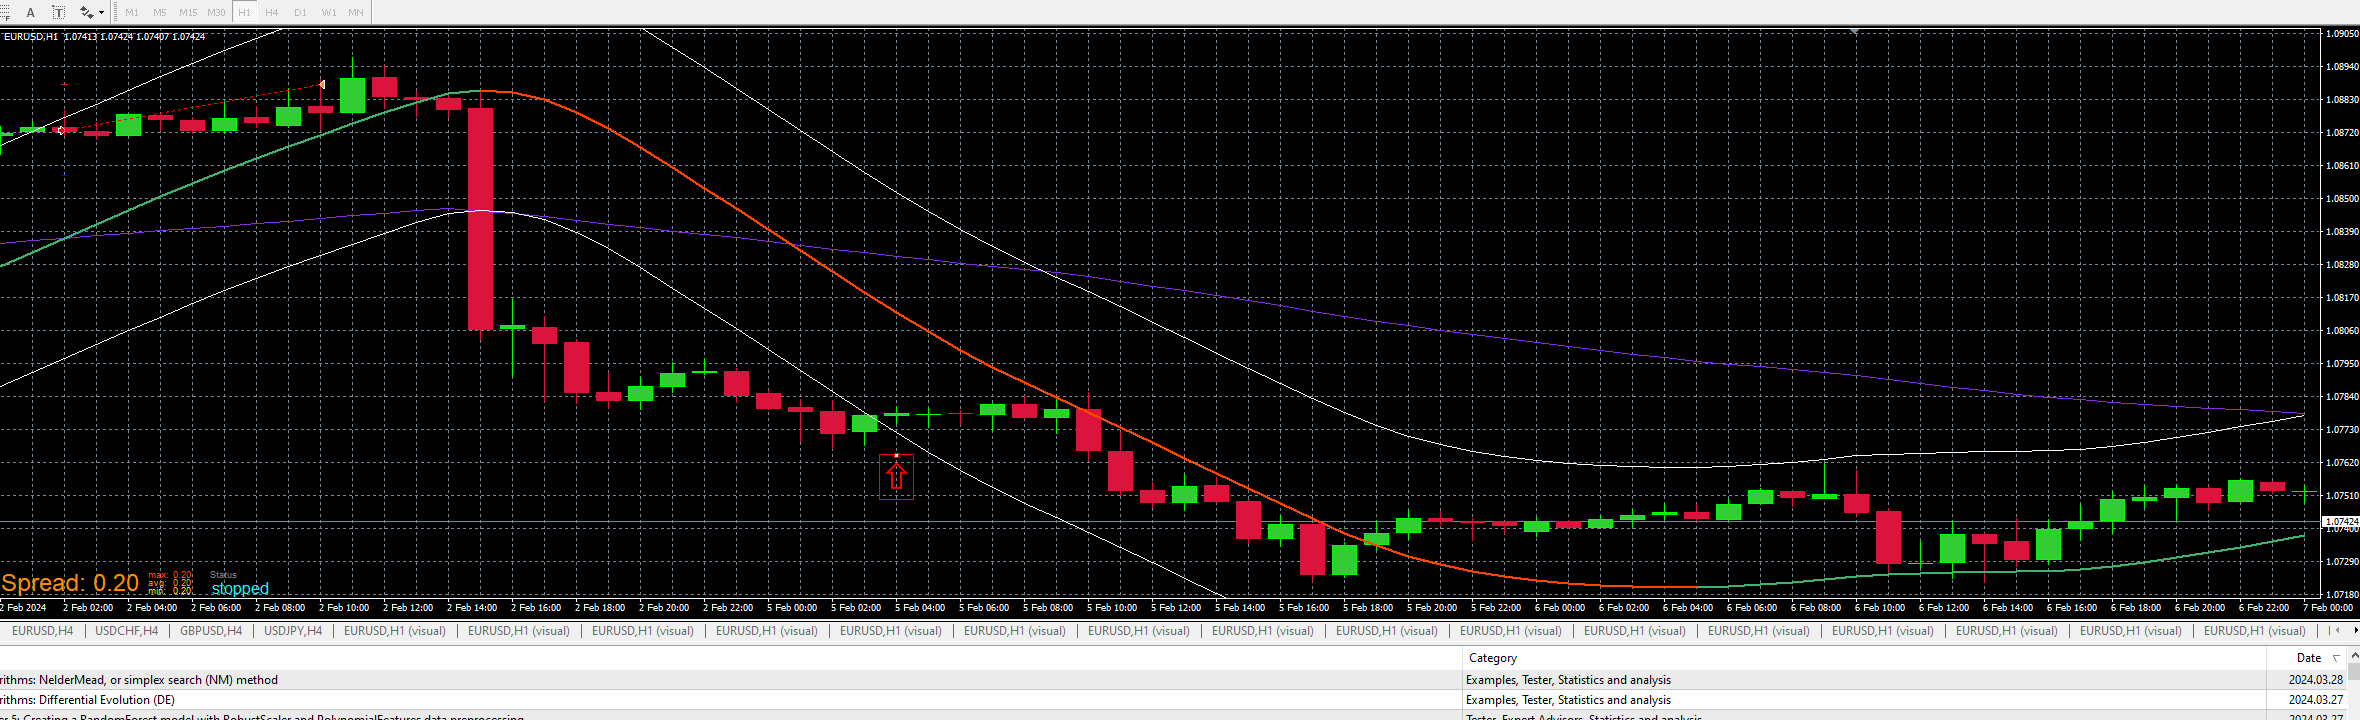Switch chart to M1 timeframe
Image resolution: width=2360 pixels, height=720 pixels.
[132, 13]
